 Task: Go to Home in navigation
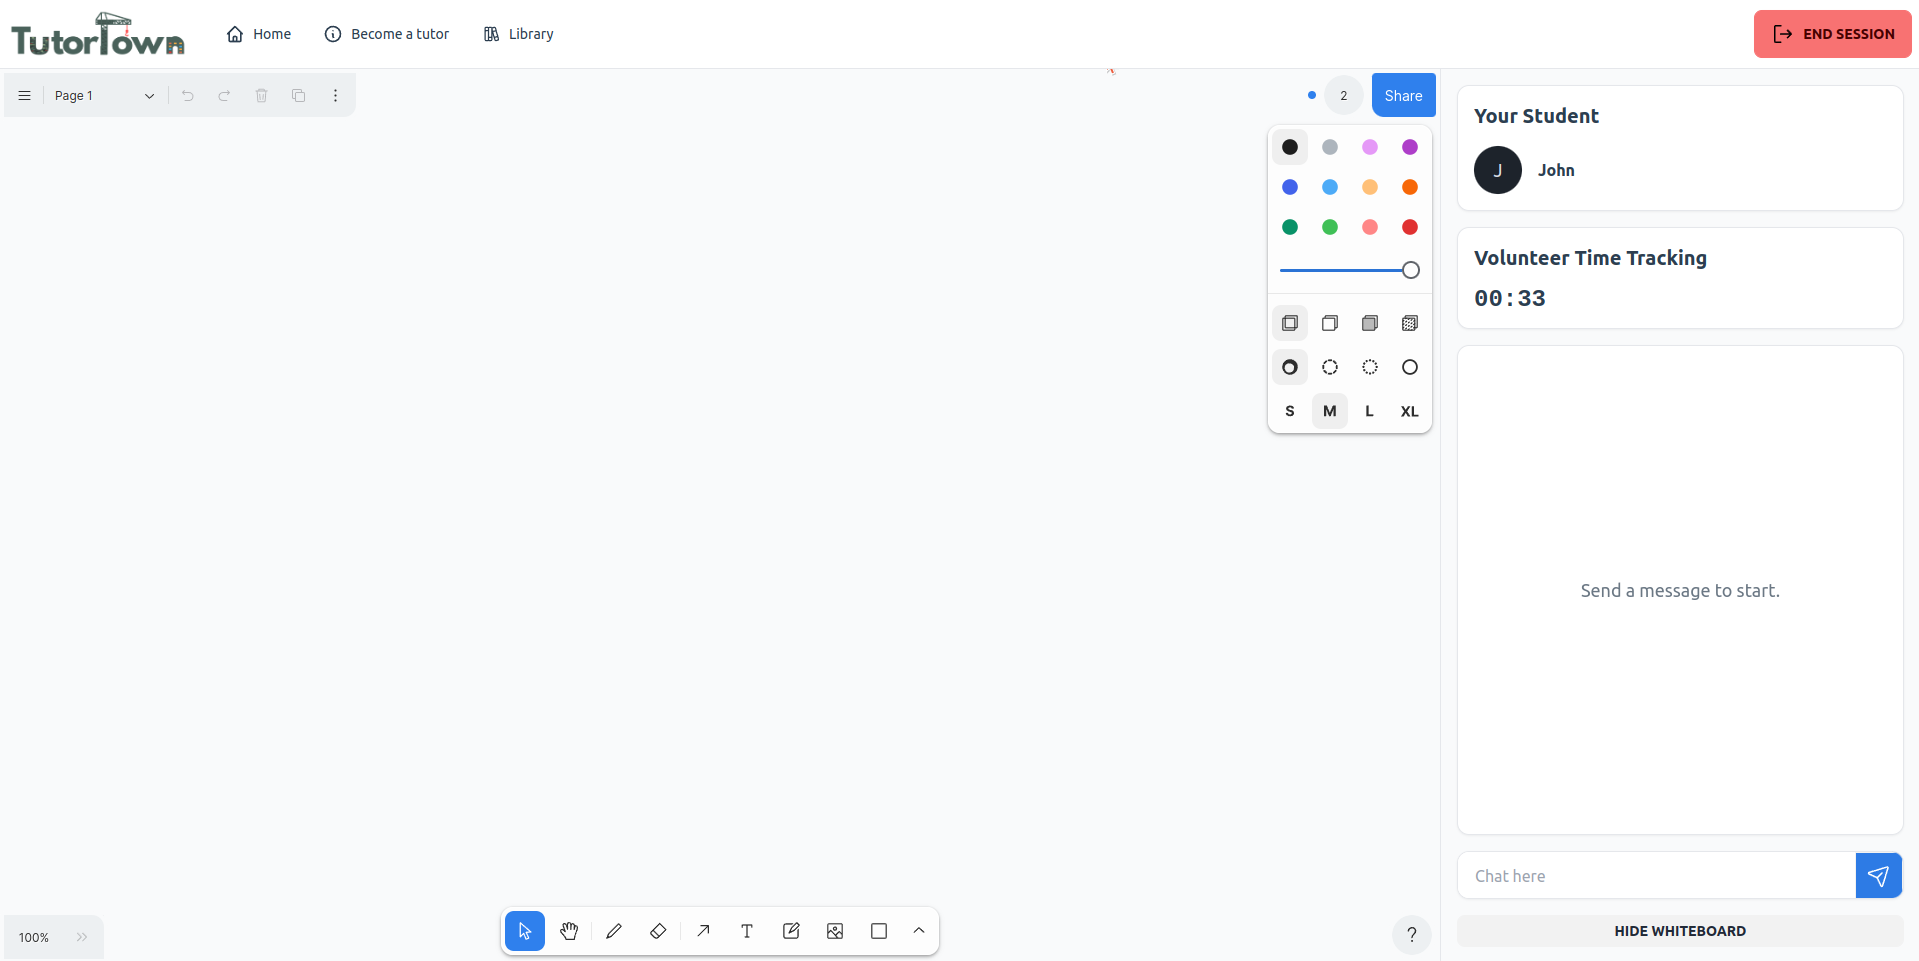coord(259,34)
